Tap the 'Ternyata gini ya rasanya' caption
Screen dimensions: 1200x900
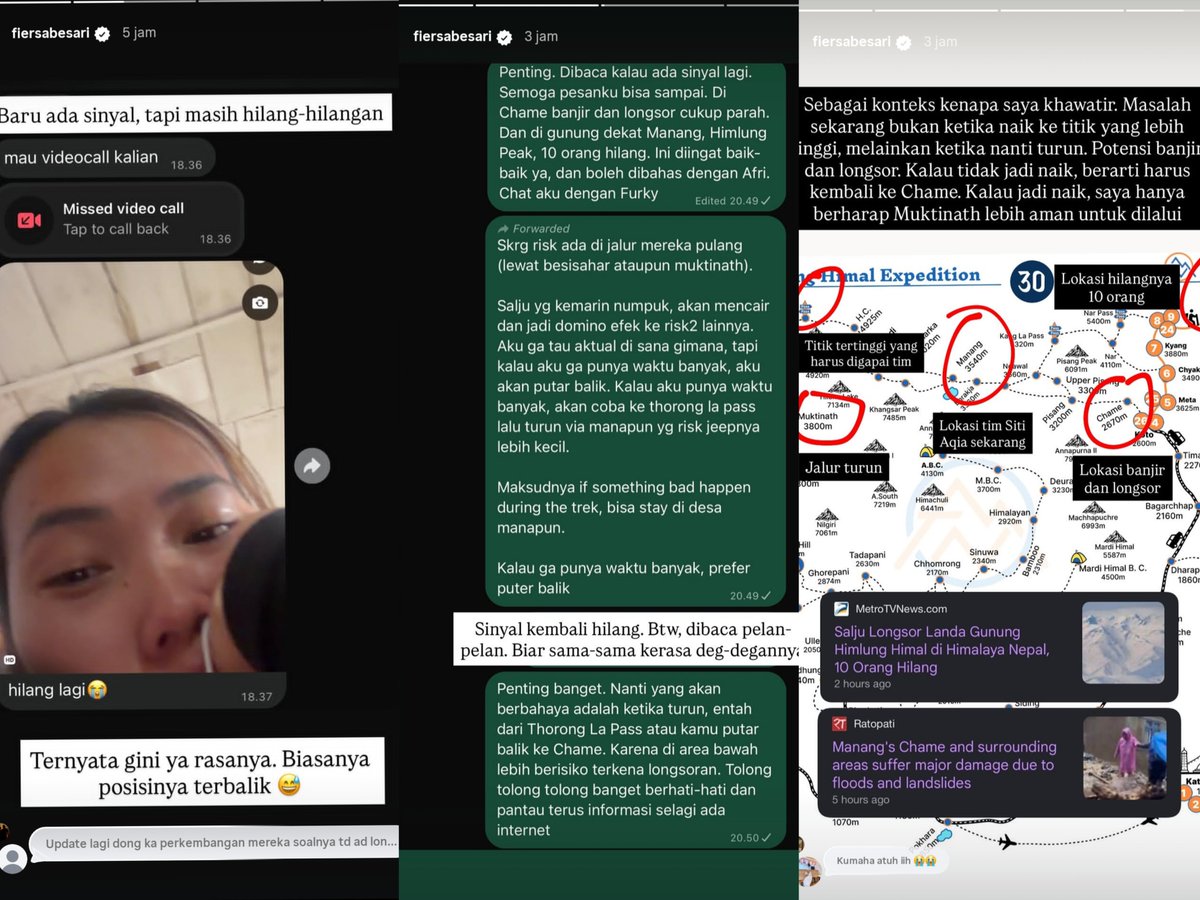pyautogui.click(x=202, y=773)
